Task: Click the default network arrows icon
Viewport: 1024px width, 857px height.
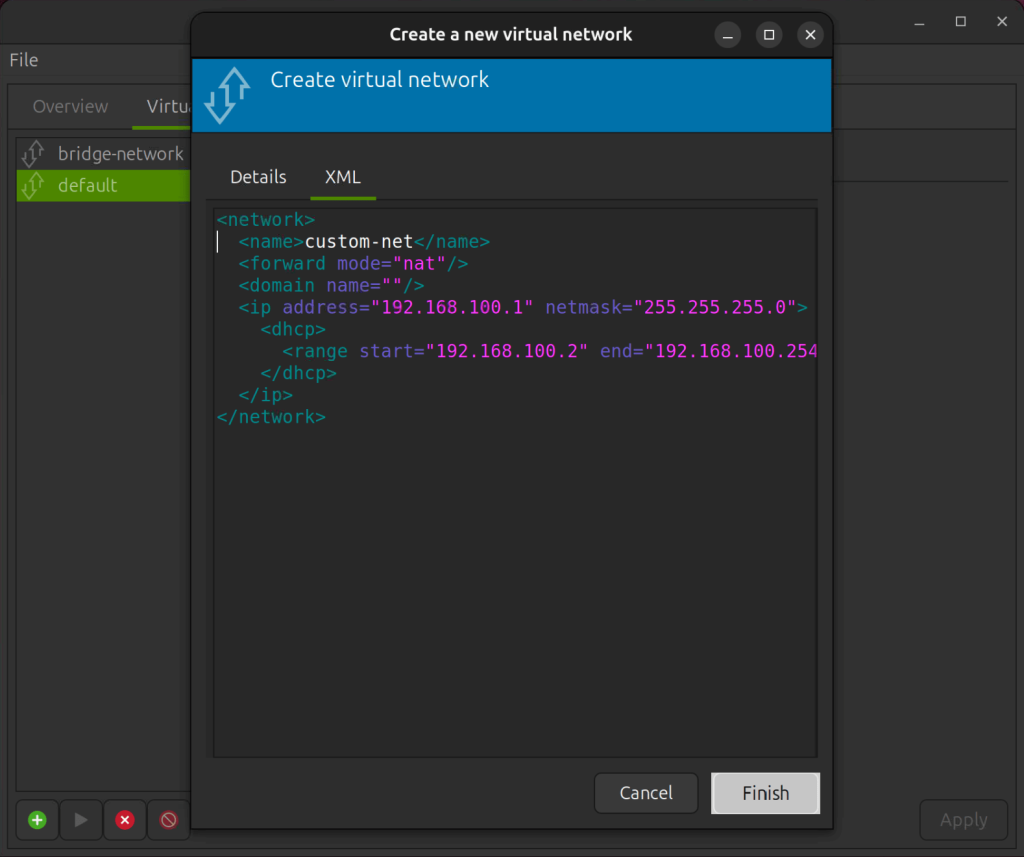Action: click(34, 185)
